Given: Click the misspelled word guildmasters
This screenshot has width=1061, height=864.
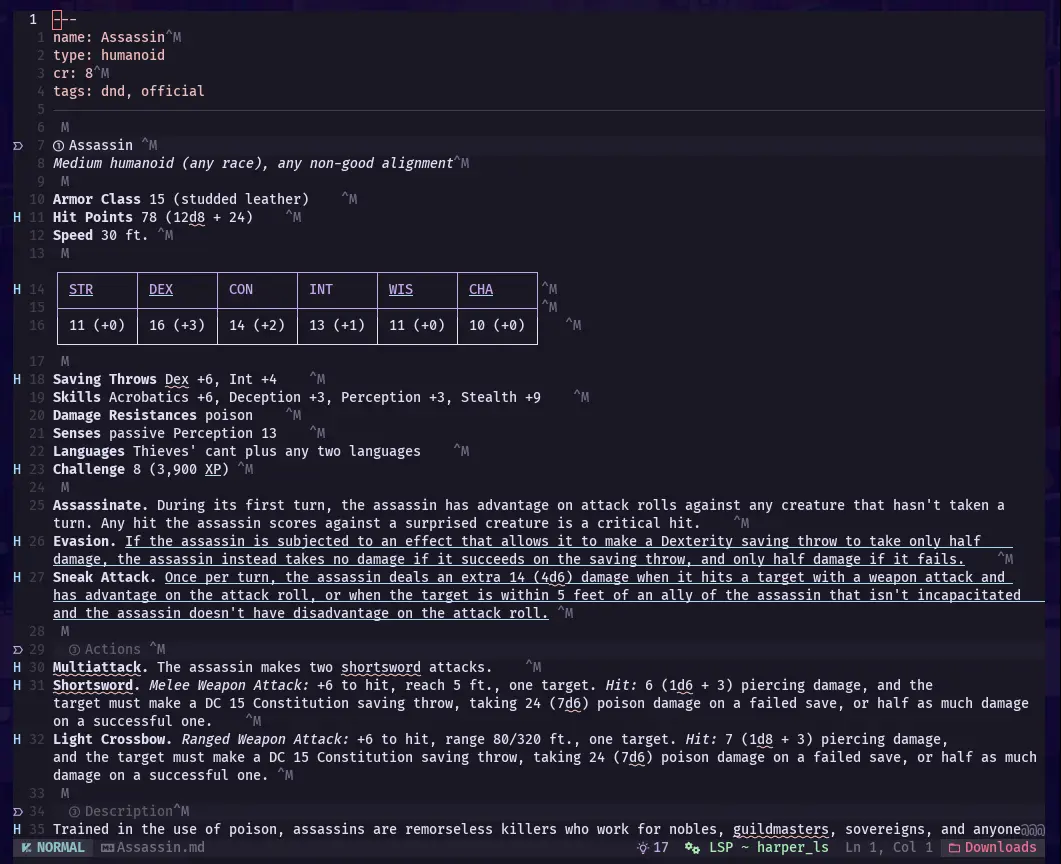Looking at the screenshot, I should coord(780,829).
